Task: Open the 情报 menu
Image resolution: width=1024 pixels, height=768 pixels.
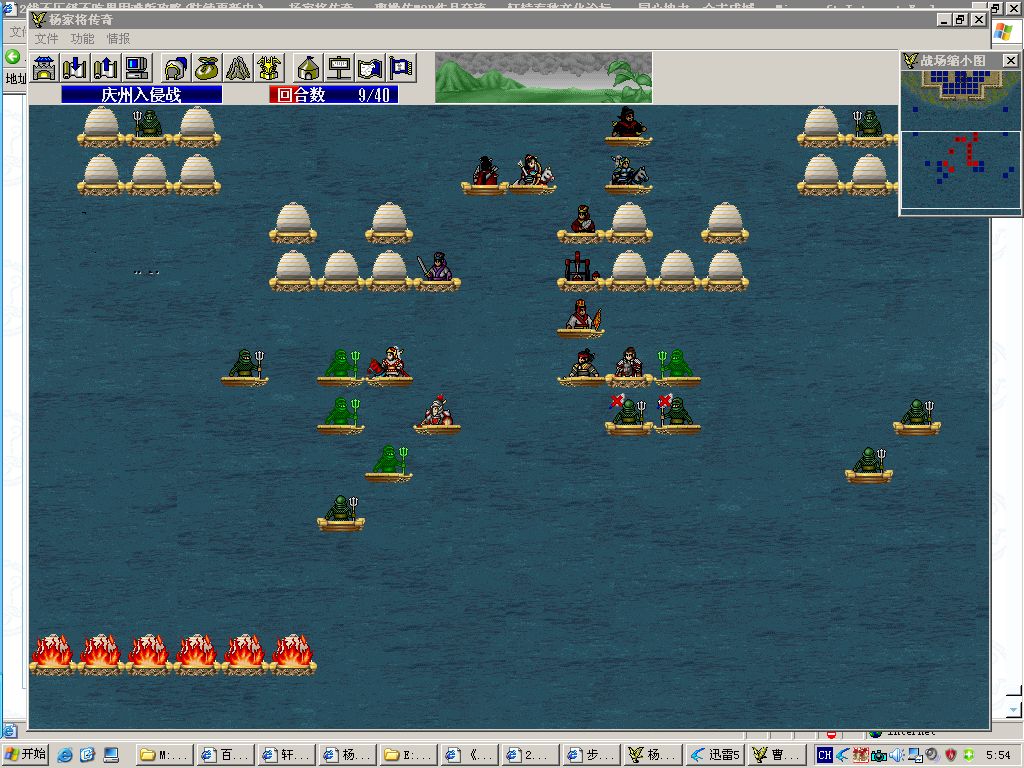Action: (118, 39)
